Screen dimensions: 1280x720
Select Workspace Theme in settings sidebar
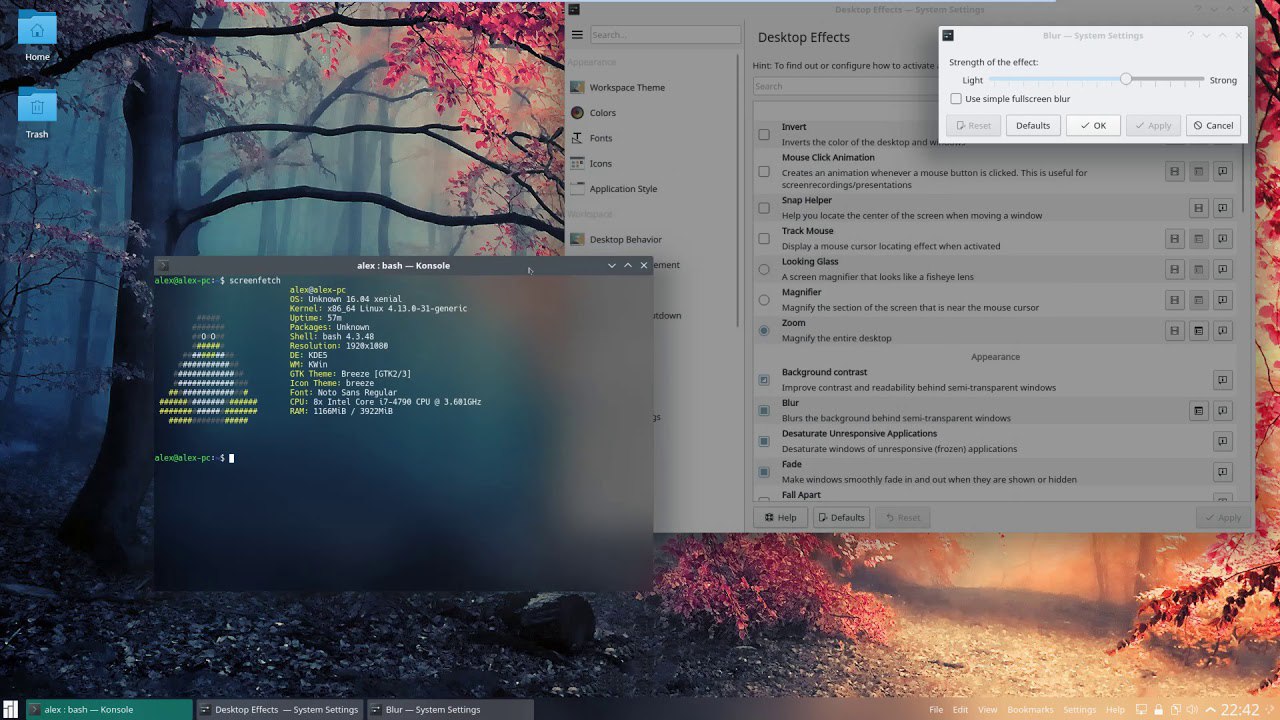tap(653, 87)
